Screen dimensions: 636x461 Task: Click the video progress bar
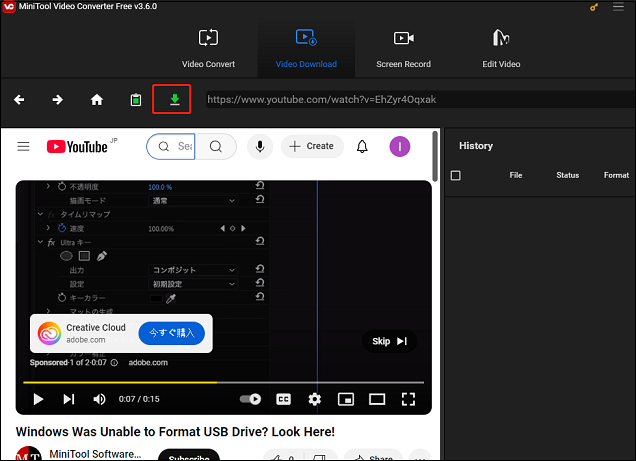pos(223,382)
